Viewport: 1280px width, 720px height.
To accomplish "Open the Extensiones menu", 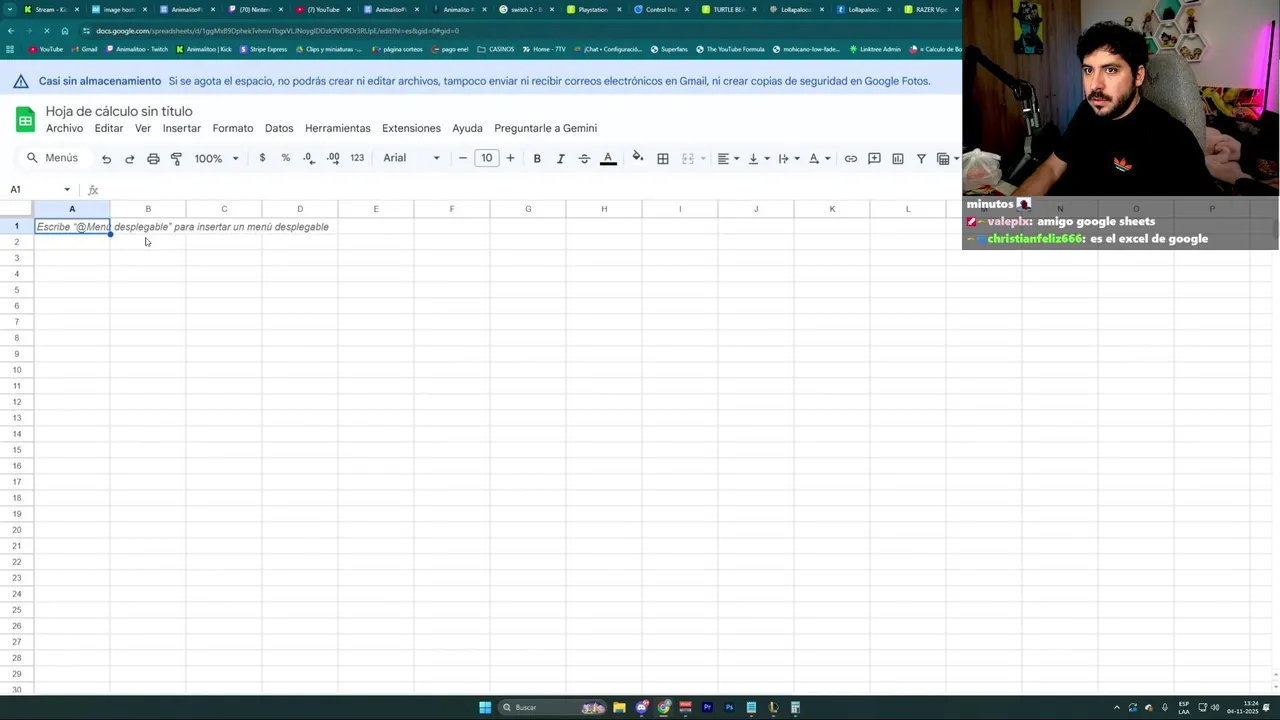I will tap(411, 128).
